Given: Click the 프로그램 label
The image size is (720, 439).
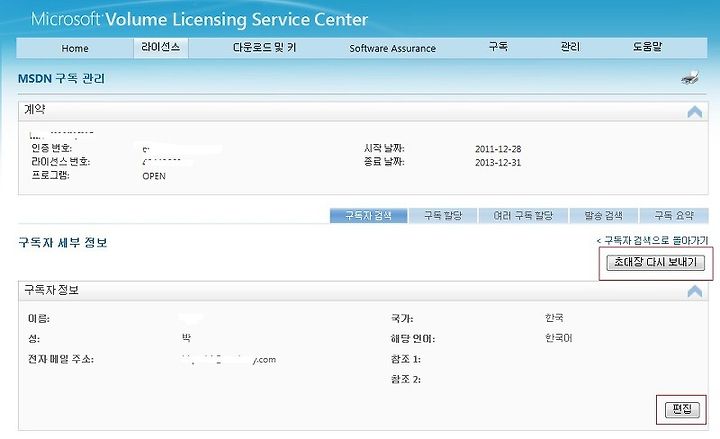Looking at the screenshot, I should [x=50, y=175].
